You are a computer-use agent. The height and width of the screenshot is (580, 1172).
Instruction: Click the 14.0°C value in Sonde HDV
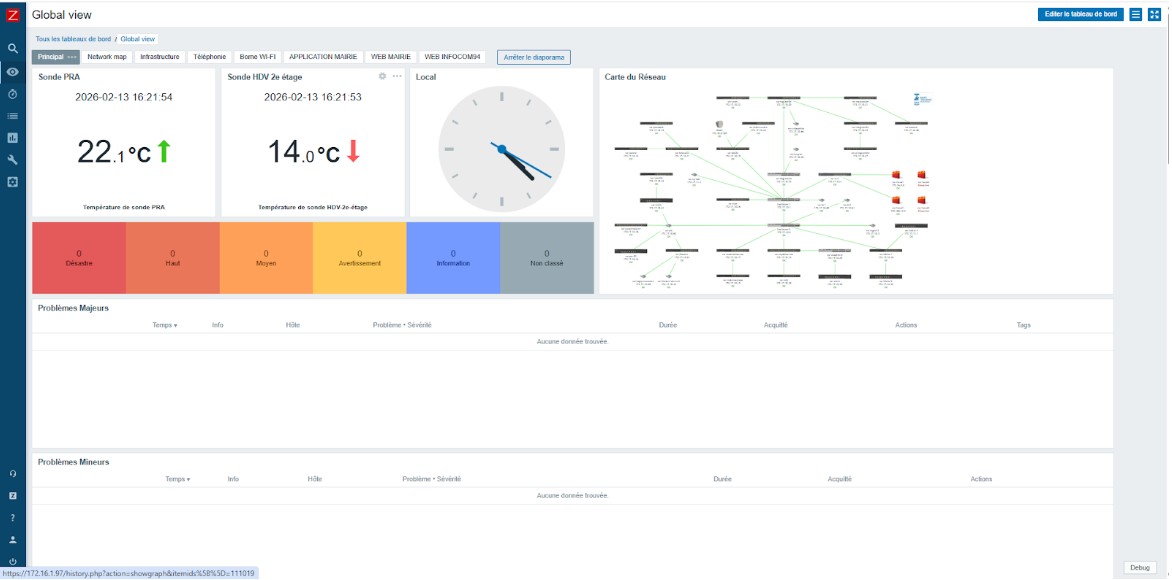point(303,152)
